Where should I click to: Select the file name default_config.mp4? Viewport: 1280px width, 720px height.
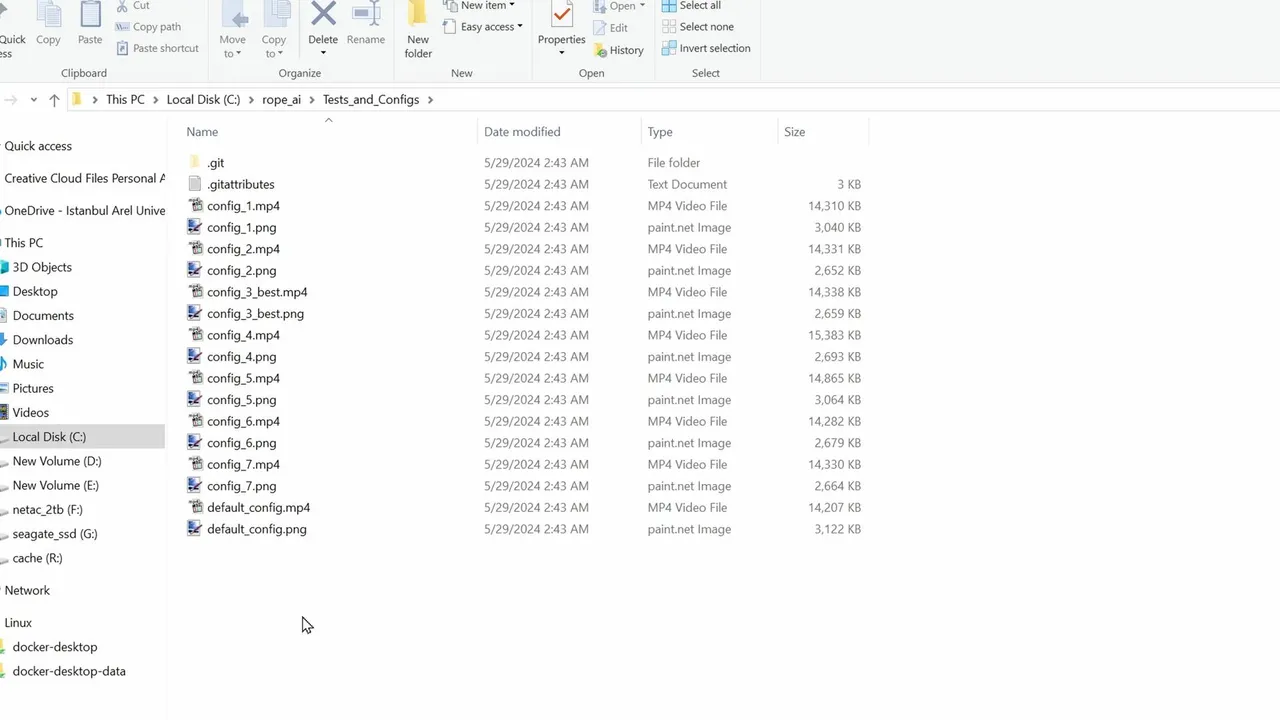pos(258,508)
